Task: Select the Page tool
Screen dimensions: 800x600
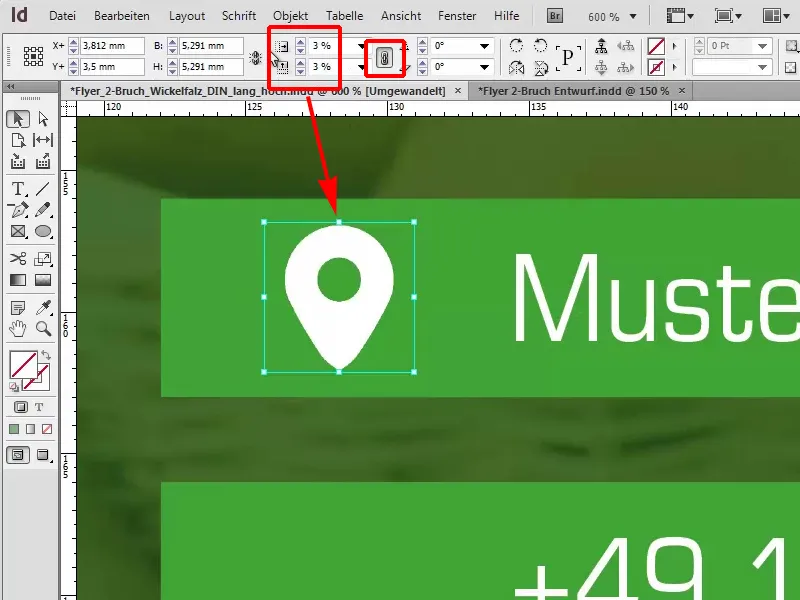Action: [18, 140]
